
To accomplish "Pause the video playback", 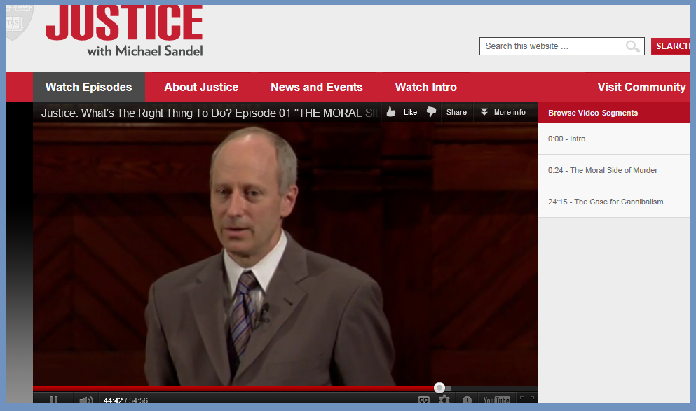I will pos(53,399).
